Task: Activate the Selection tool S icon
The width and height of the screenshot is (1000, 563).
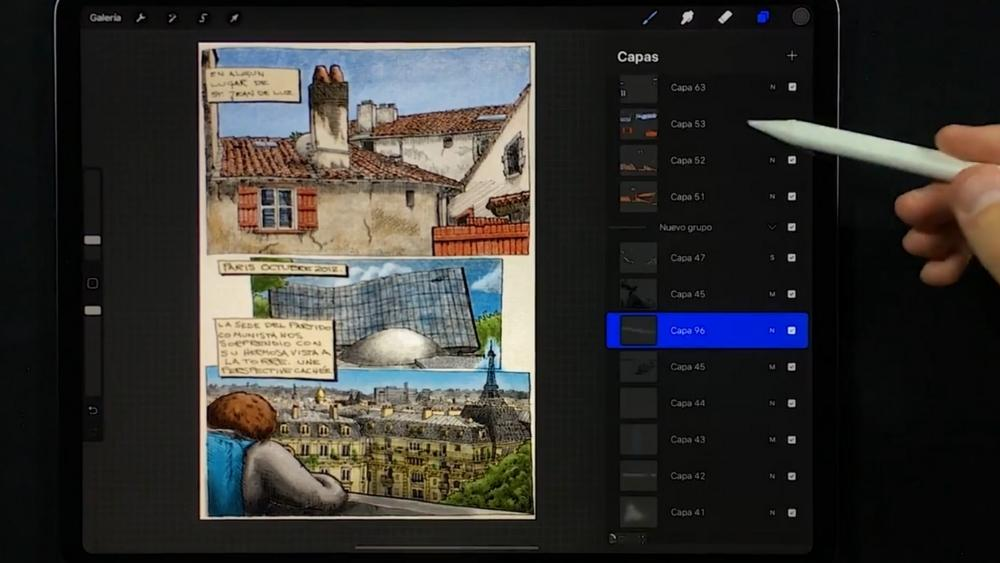Action: (x=203, y=18)
